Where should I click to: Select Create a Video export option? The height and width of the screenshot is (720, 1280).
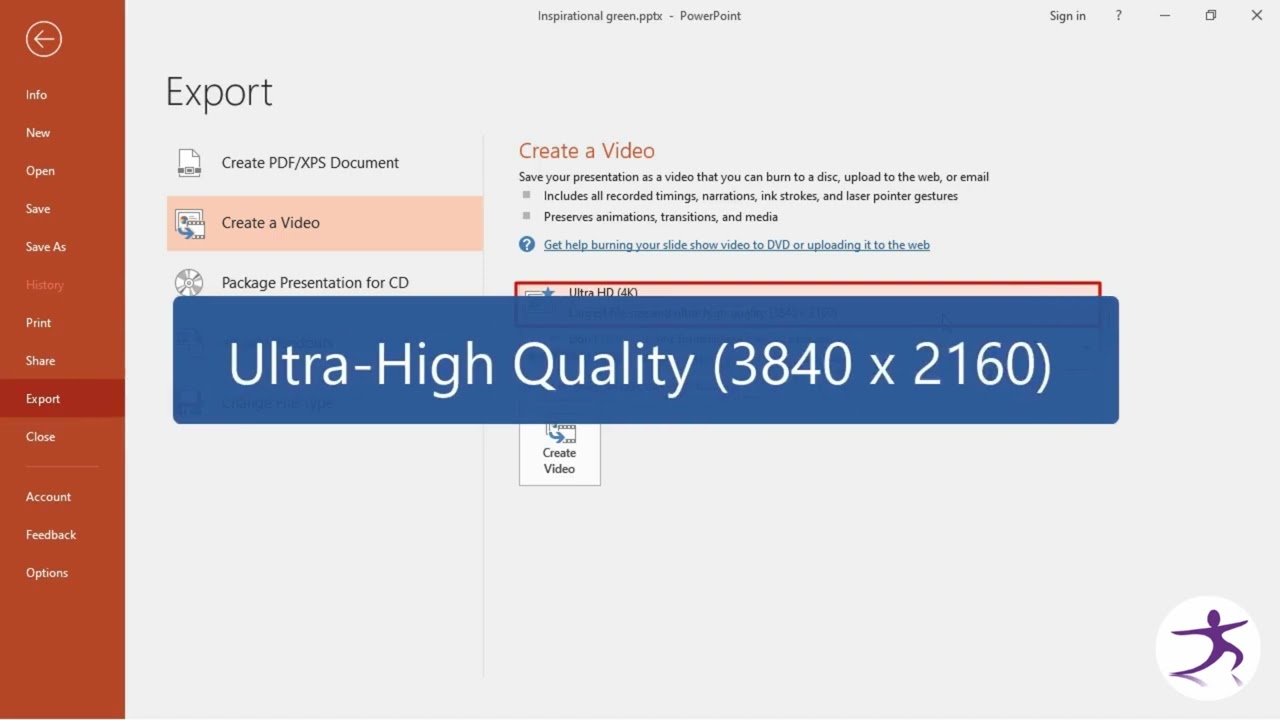pyautogui.click(x=324, y=223)
